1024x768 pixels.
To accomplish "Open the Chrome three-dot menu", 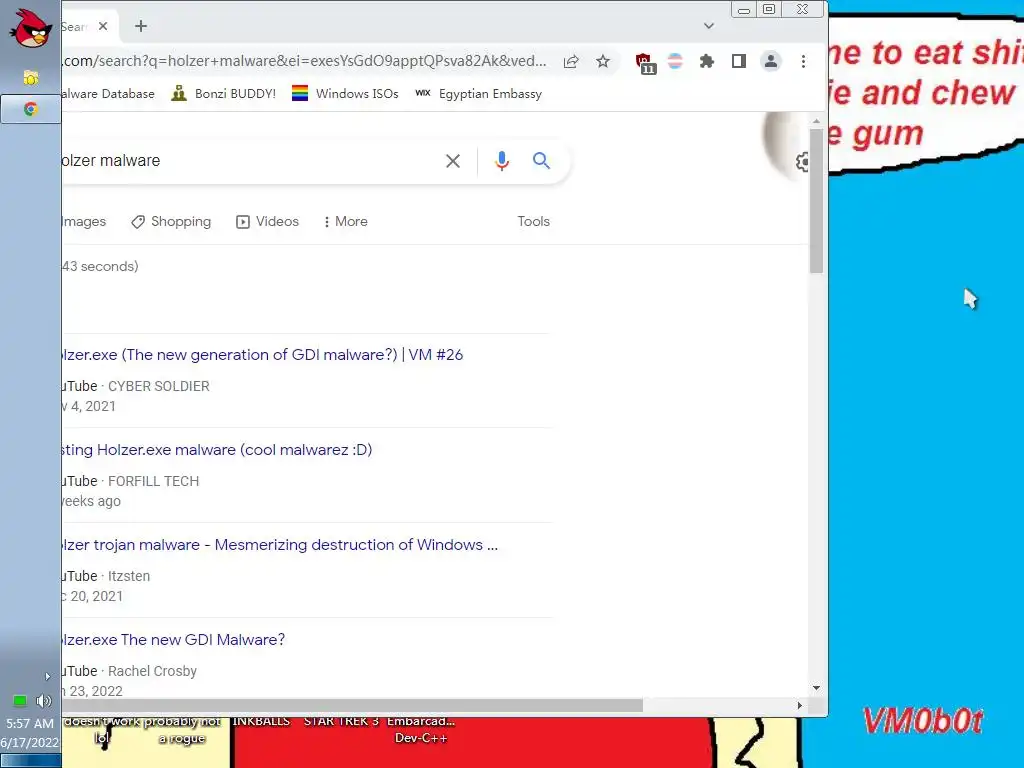I will coord(803,61).
